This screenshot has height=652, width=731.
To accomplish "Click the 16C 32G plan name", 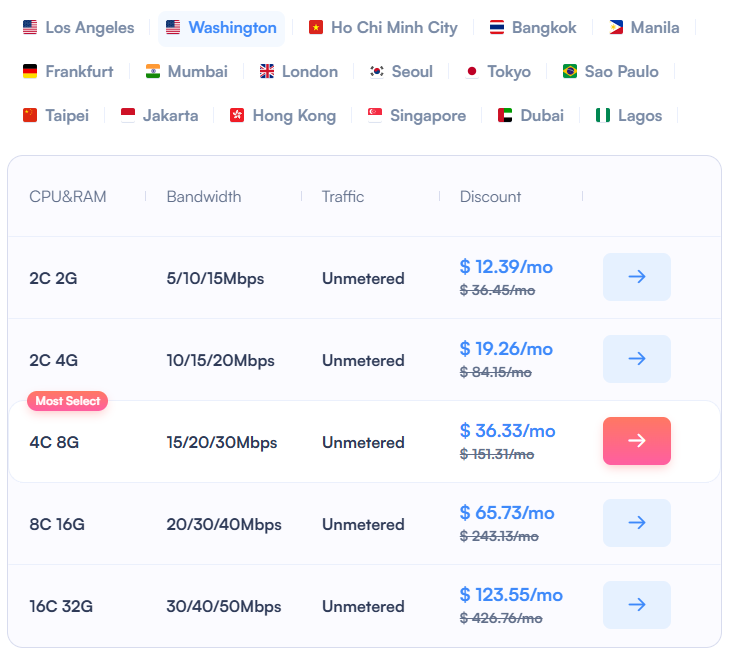I will pos(61,607).
